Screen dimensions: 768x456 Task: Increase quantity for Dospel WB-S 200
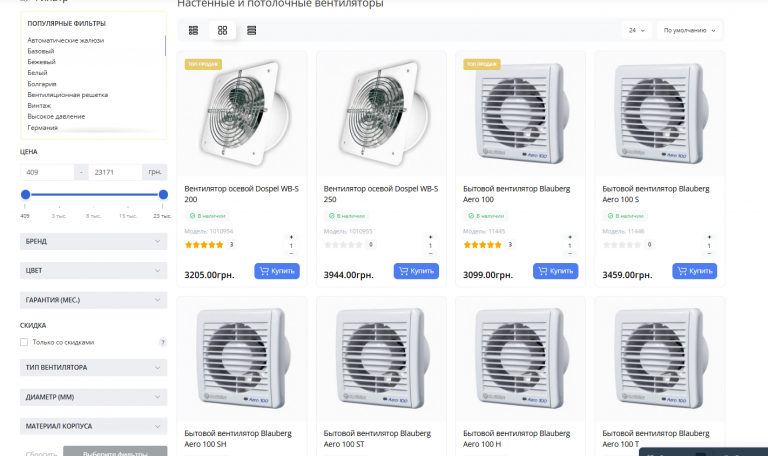(x=291, y=237)
